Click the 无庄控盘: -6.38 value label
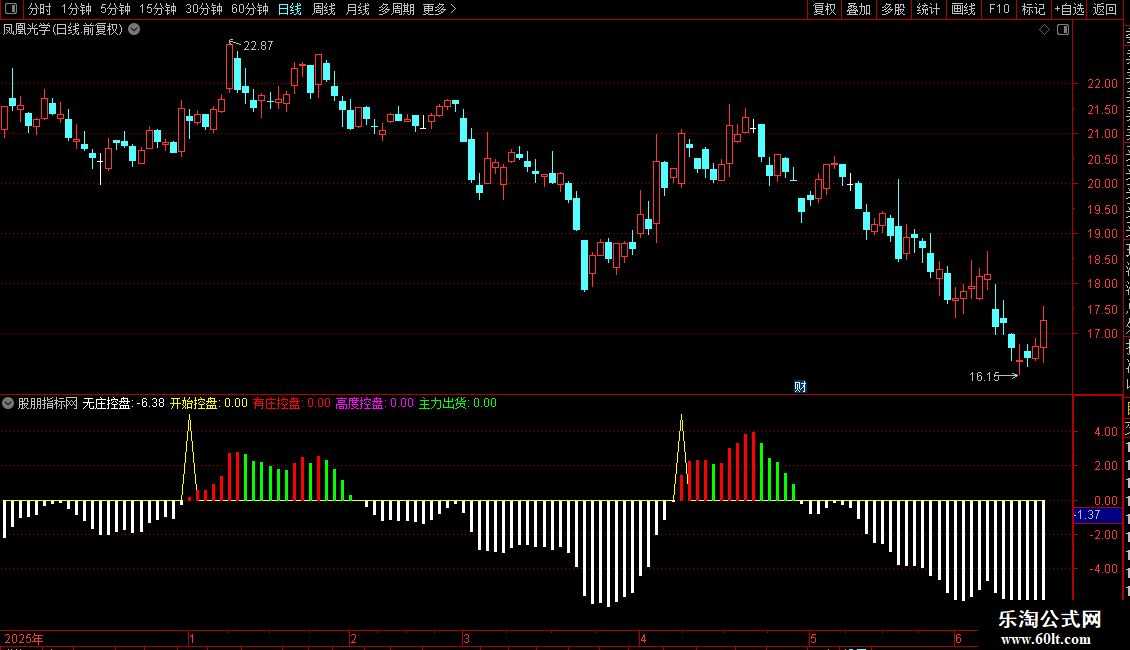1130x650 pixels. [123, 404]
